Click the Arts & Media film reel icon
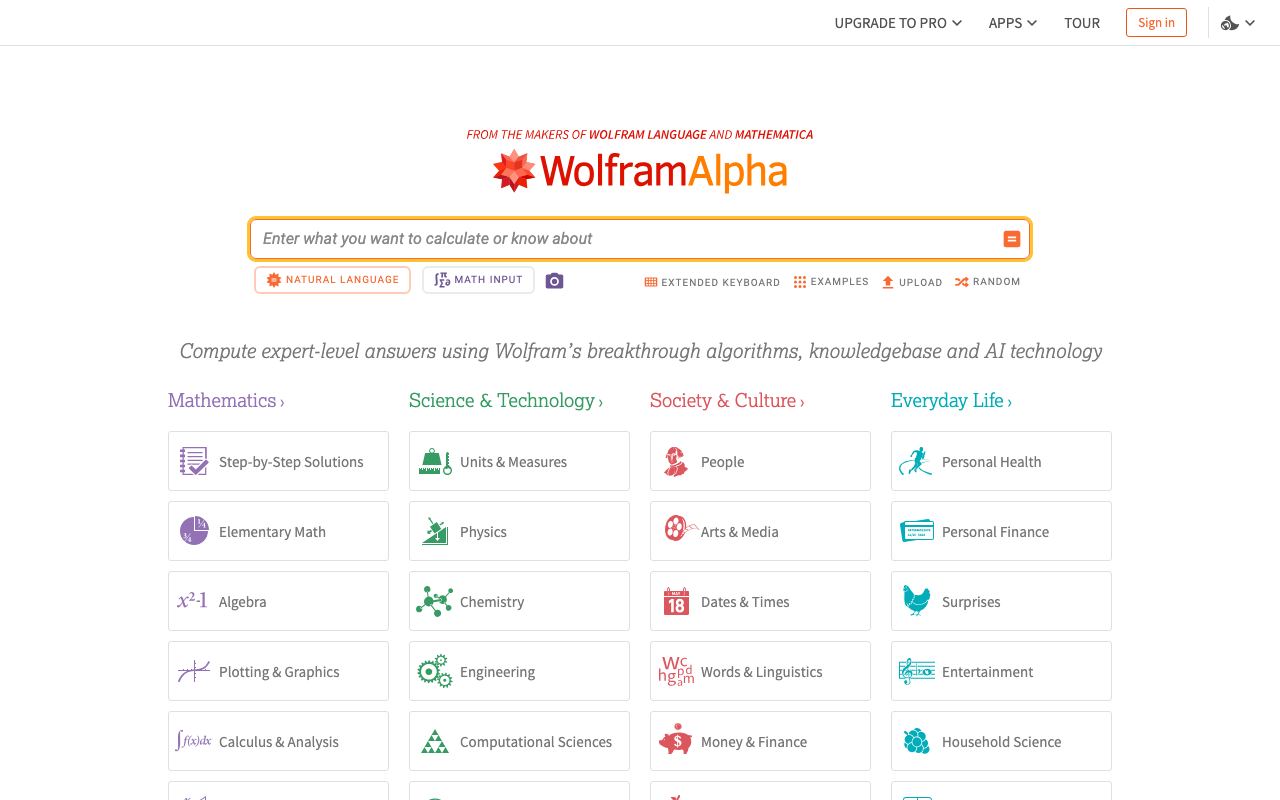Viewport: 1280px width, 800px height. [679, 529]
